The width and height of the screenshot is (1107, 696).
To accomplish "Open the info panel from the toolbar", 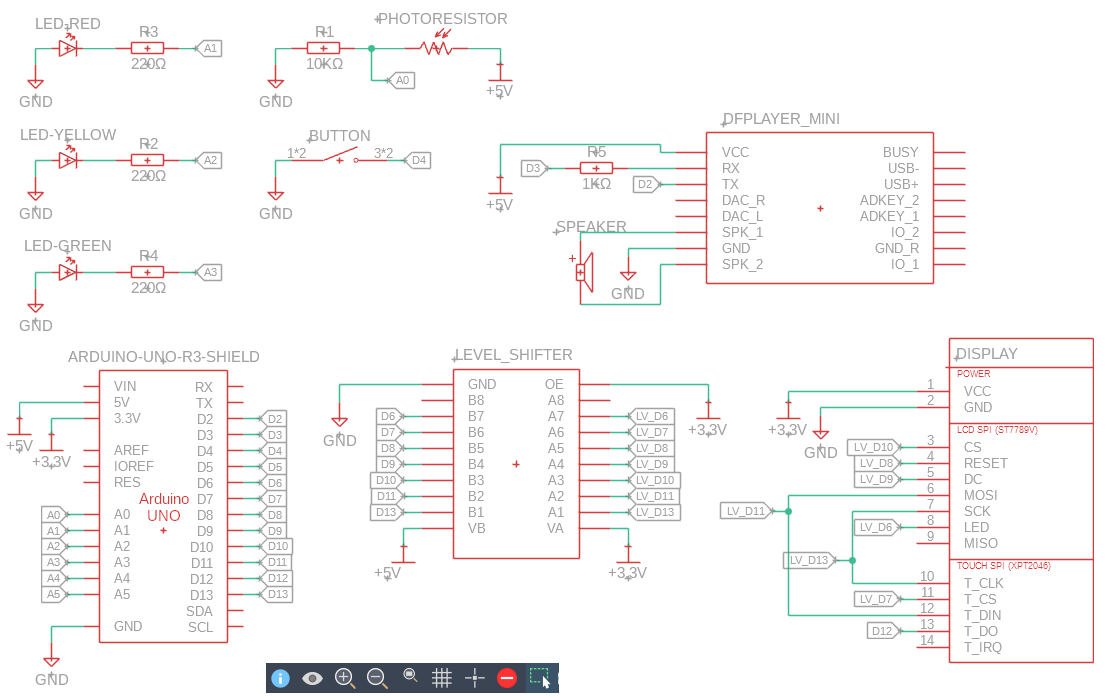I will click(x=280, y=678).
